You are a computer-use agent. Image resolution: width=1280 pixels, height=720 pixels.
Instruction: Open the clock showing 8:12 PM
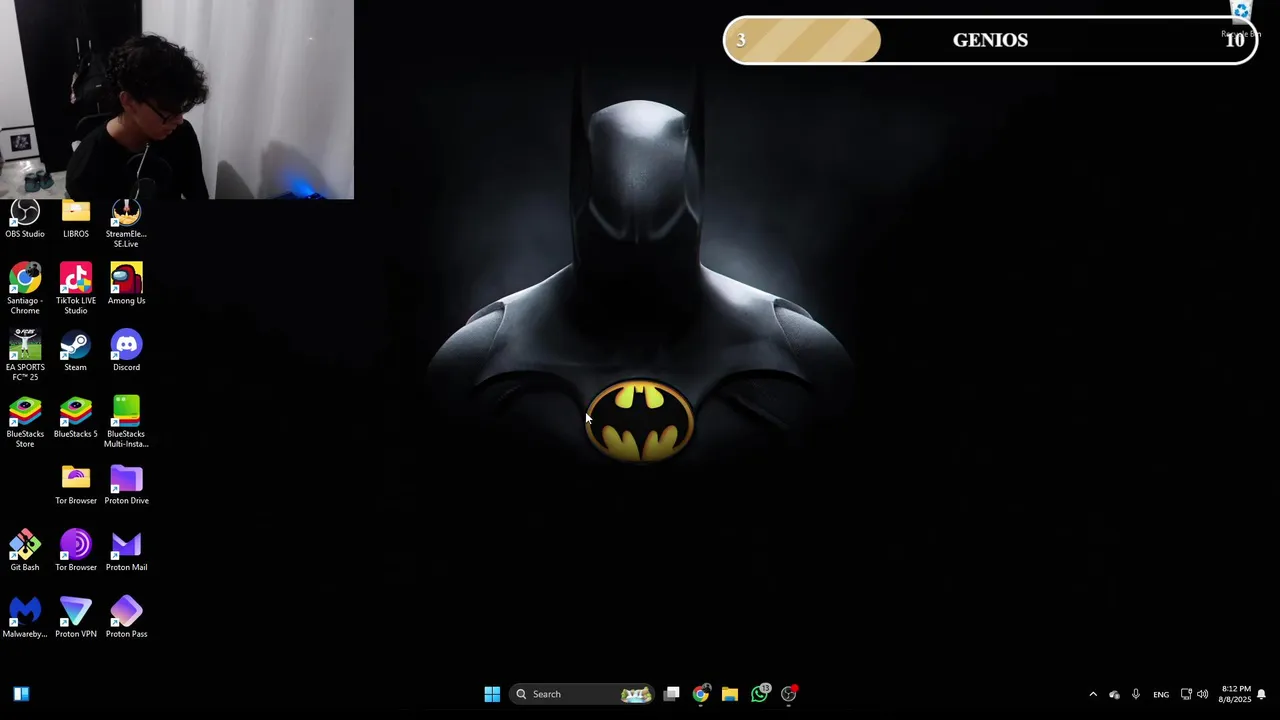[1236, 694]
